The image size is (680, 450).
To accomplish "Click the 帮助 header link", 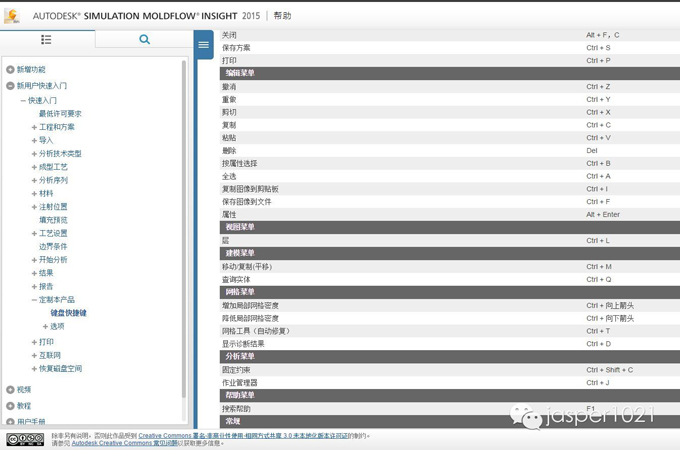I will pyautogui.click(x=282, y=16).
